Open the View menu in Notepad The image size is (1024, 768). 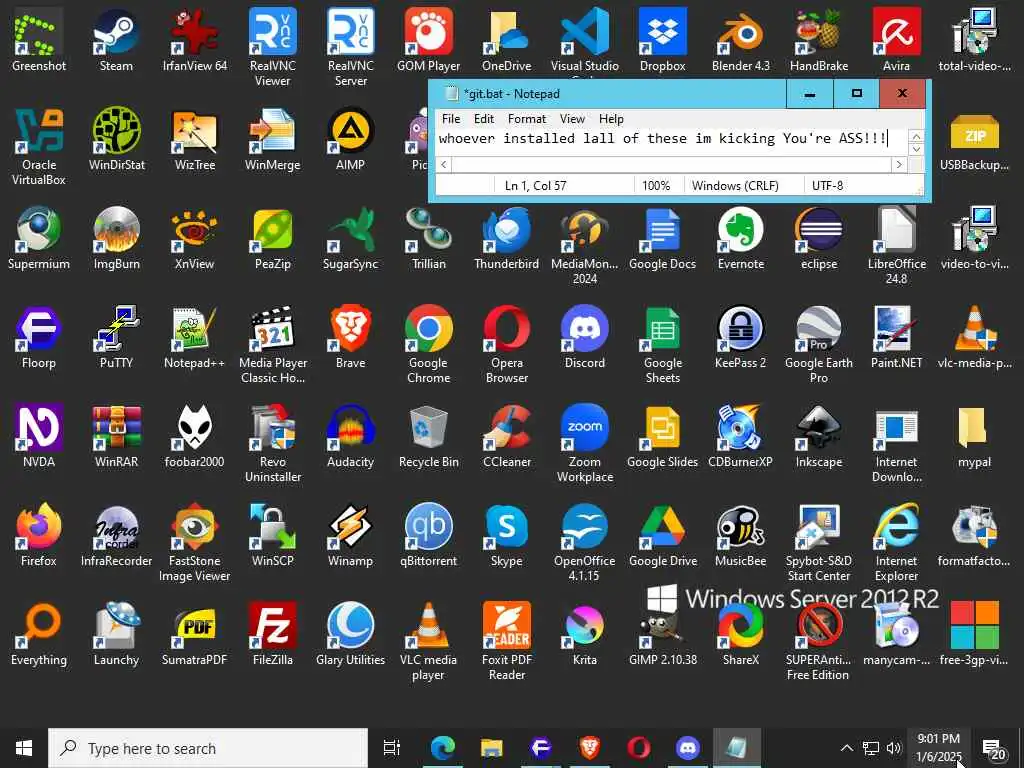[x=572, y=119]
